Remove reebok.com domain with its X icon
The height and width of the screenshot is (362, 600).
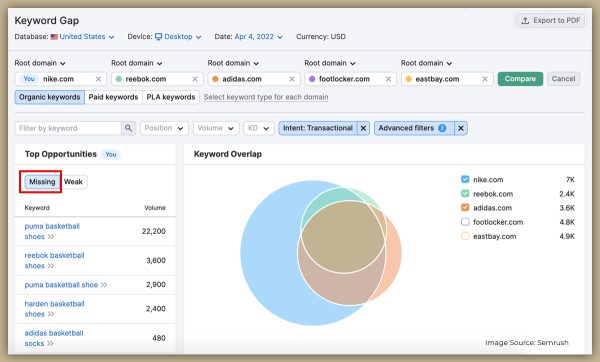click(195, 79)
